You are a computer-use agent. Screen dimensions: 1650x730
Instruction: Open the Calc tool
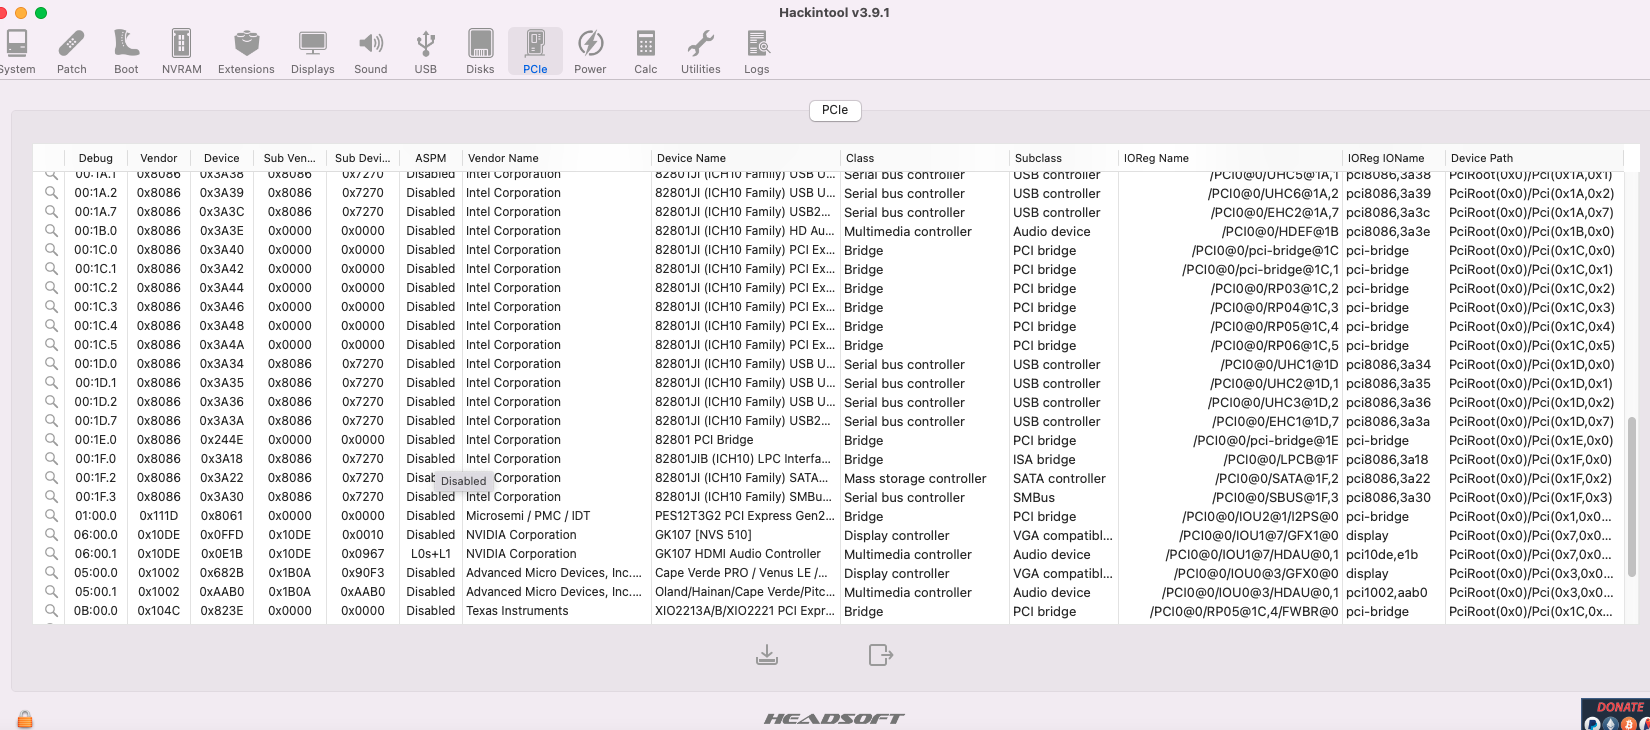pos(646,52)
